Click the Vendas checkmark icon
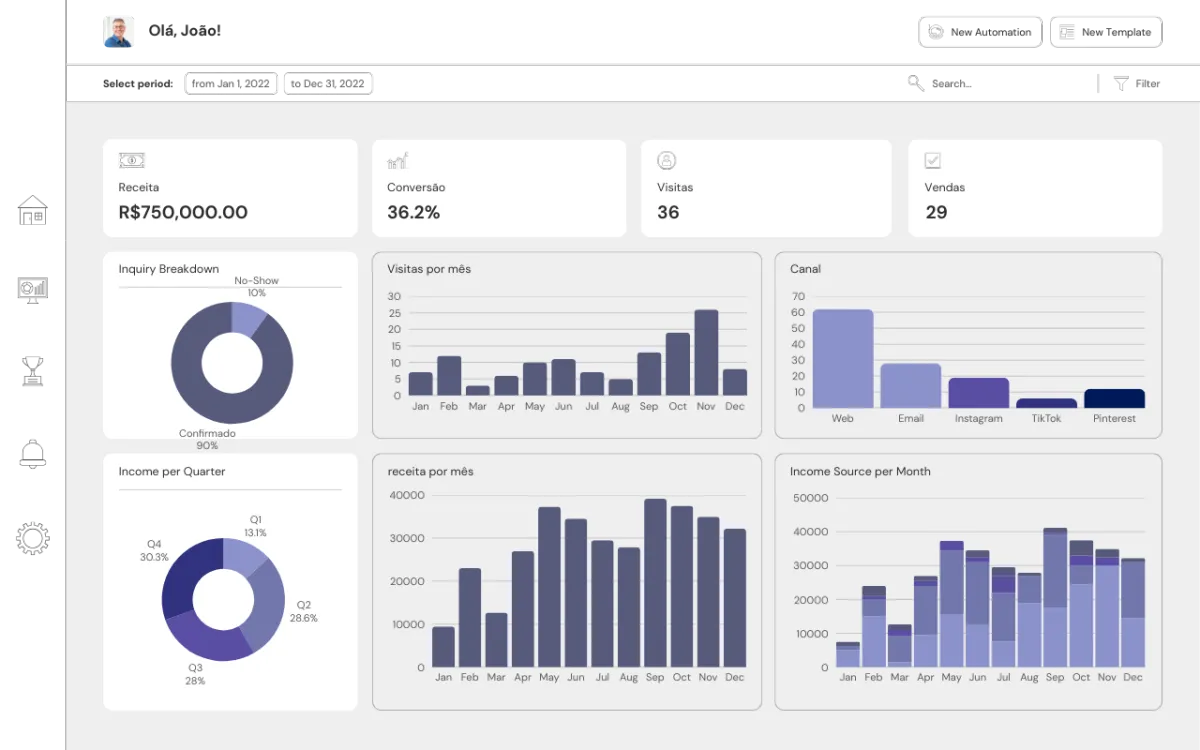 pos(933,160)
